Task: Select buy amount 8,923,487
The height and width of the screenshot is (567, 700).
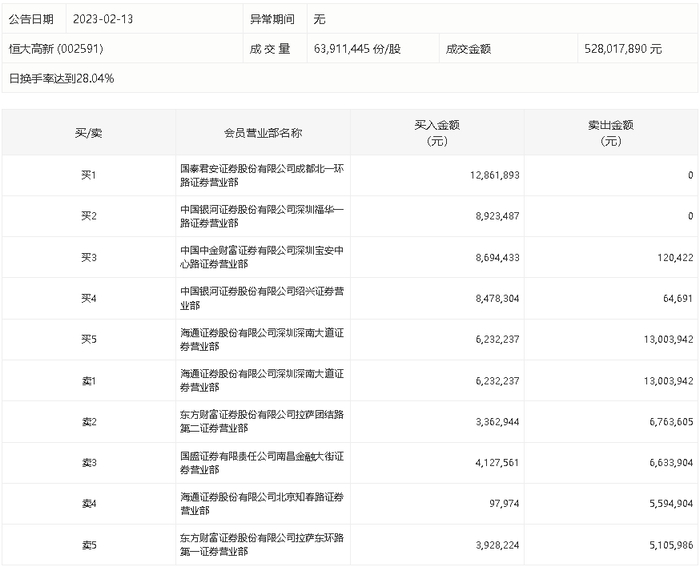Action: coord(497,216)
